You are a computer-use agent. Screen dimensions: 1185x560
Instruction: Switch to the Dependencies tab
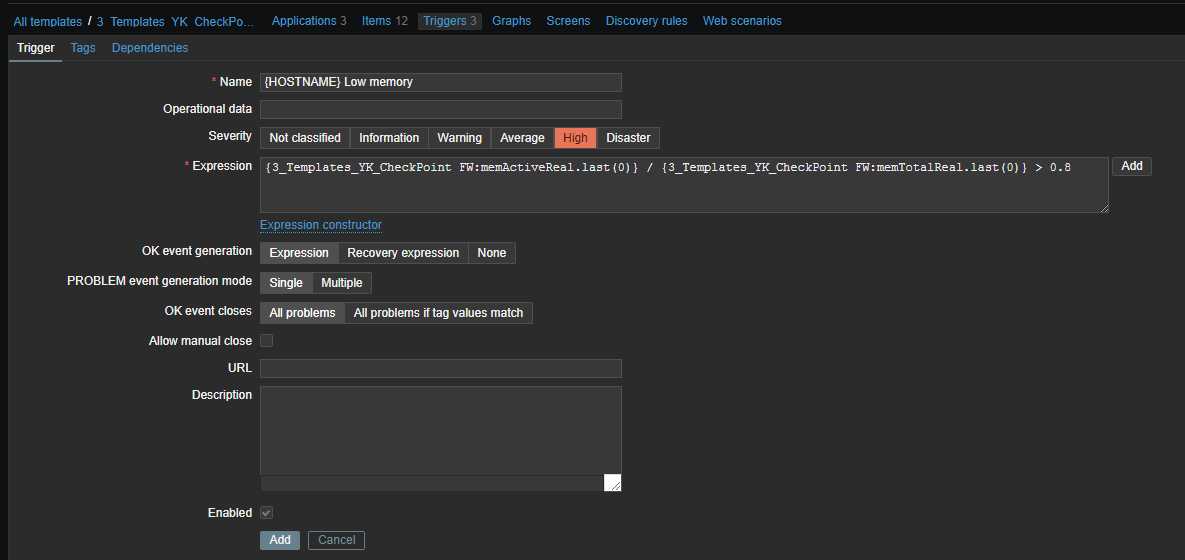tap(150, 48)
